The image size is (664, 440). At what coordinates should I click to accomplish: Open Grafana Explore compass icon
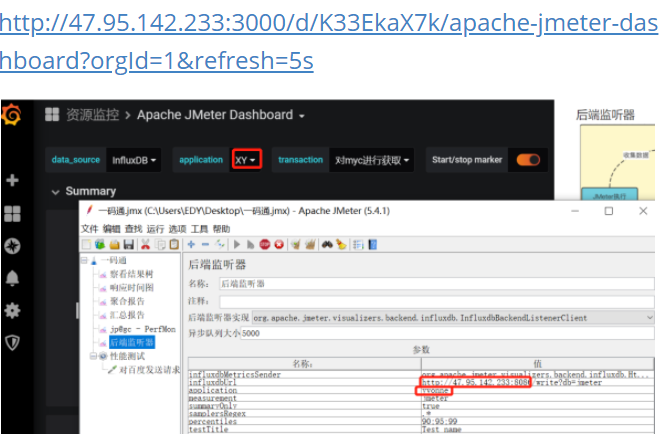click(12, 246)
